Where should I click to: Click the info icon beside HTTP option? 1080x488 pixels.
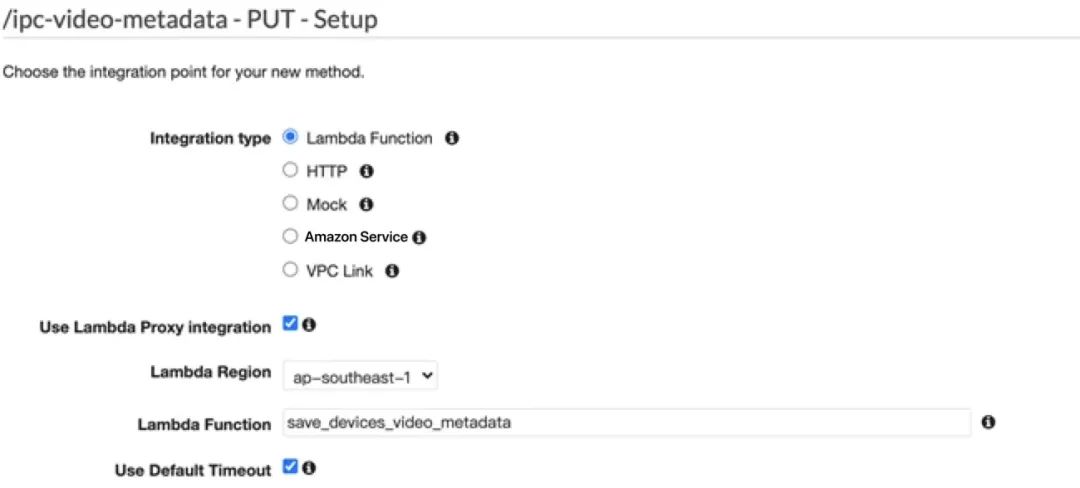[367, 171]
